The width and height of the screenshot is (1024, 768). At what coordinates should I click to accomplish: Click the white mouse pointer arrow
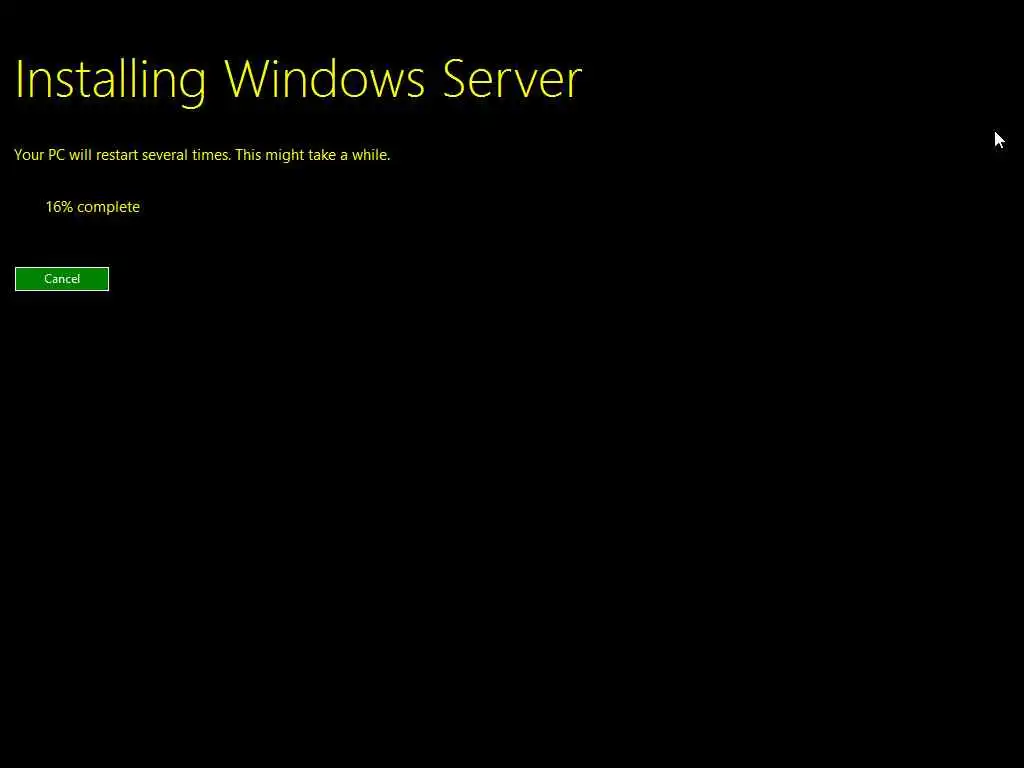(999, 140)
